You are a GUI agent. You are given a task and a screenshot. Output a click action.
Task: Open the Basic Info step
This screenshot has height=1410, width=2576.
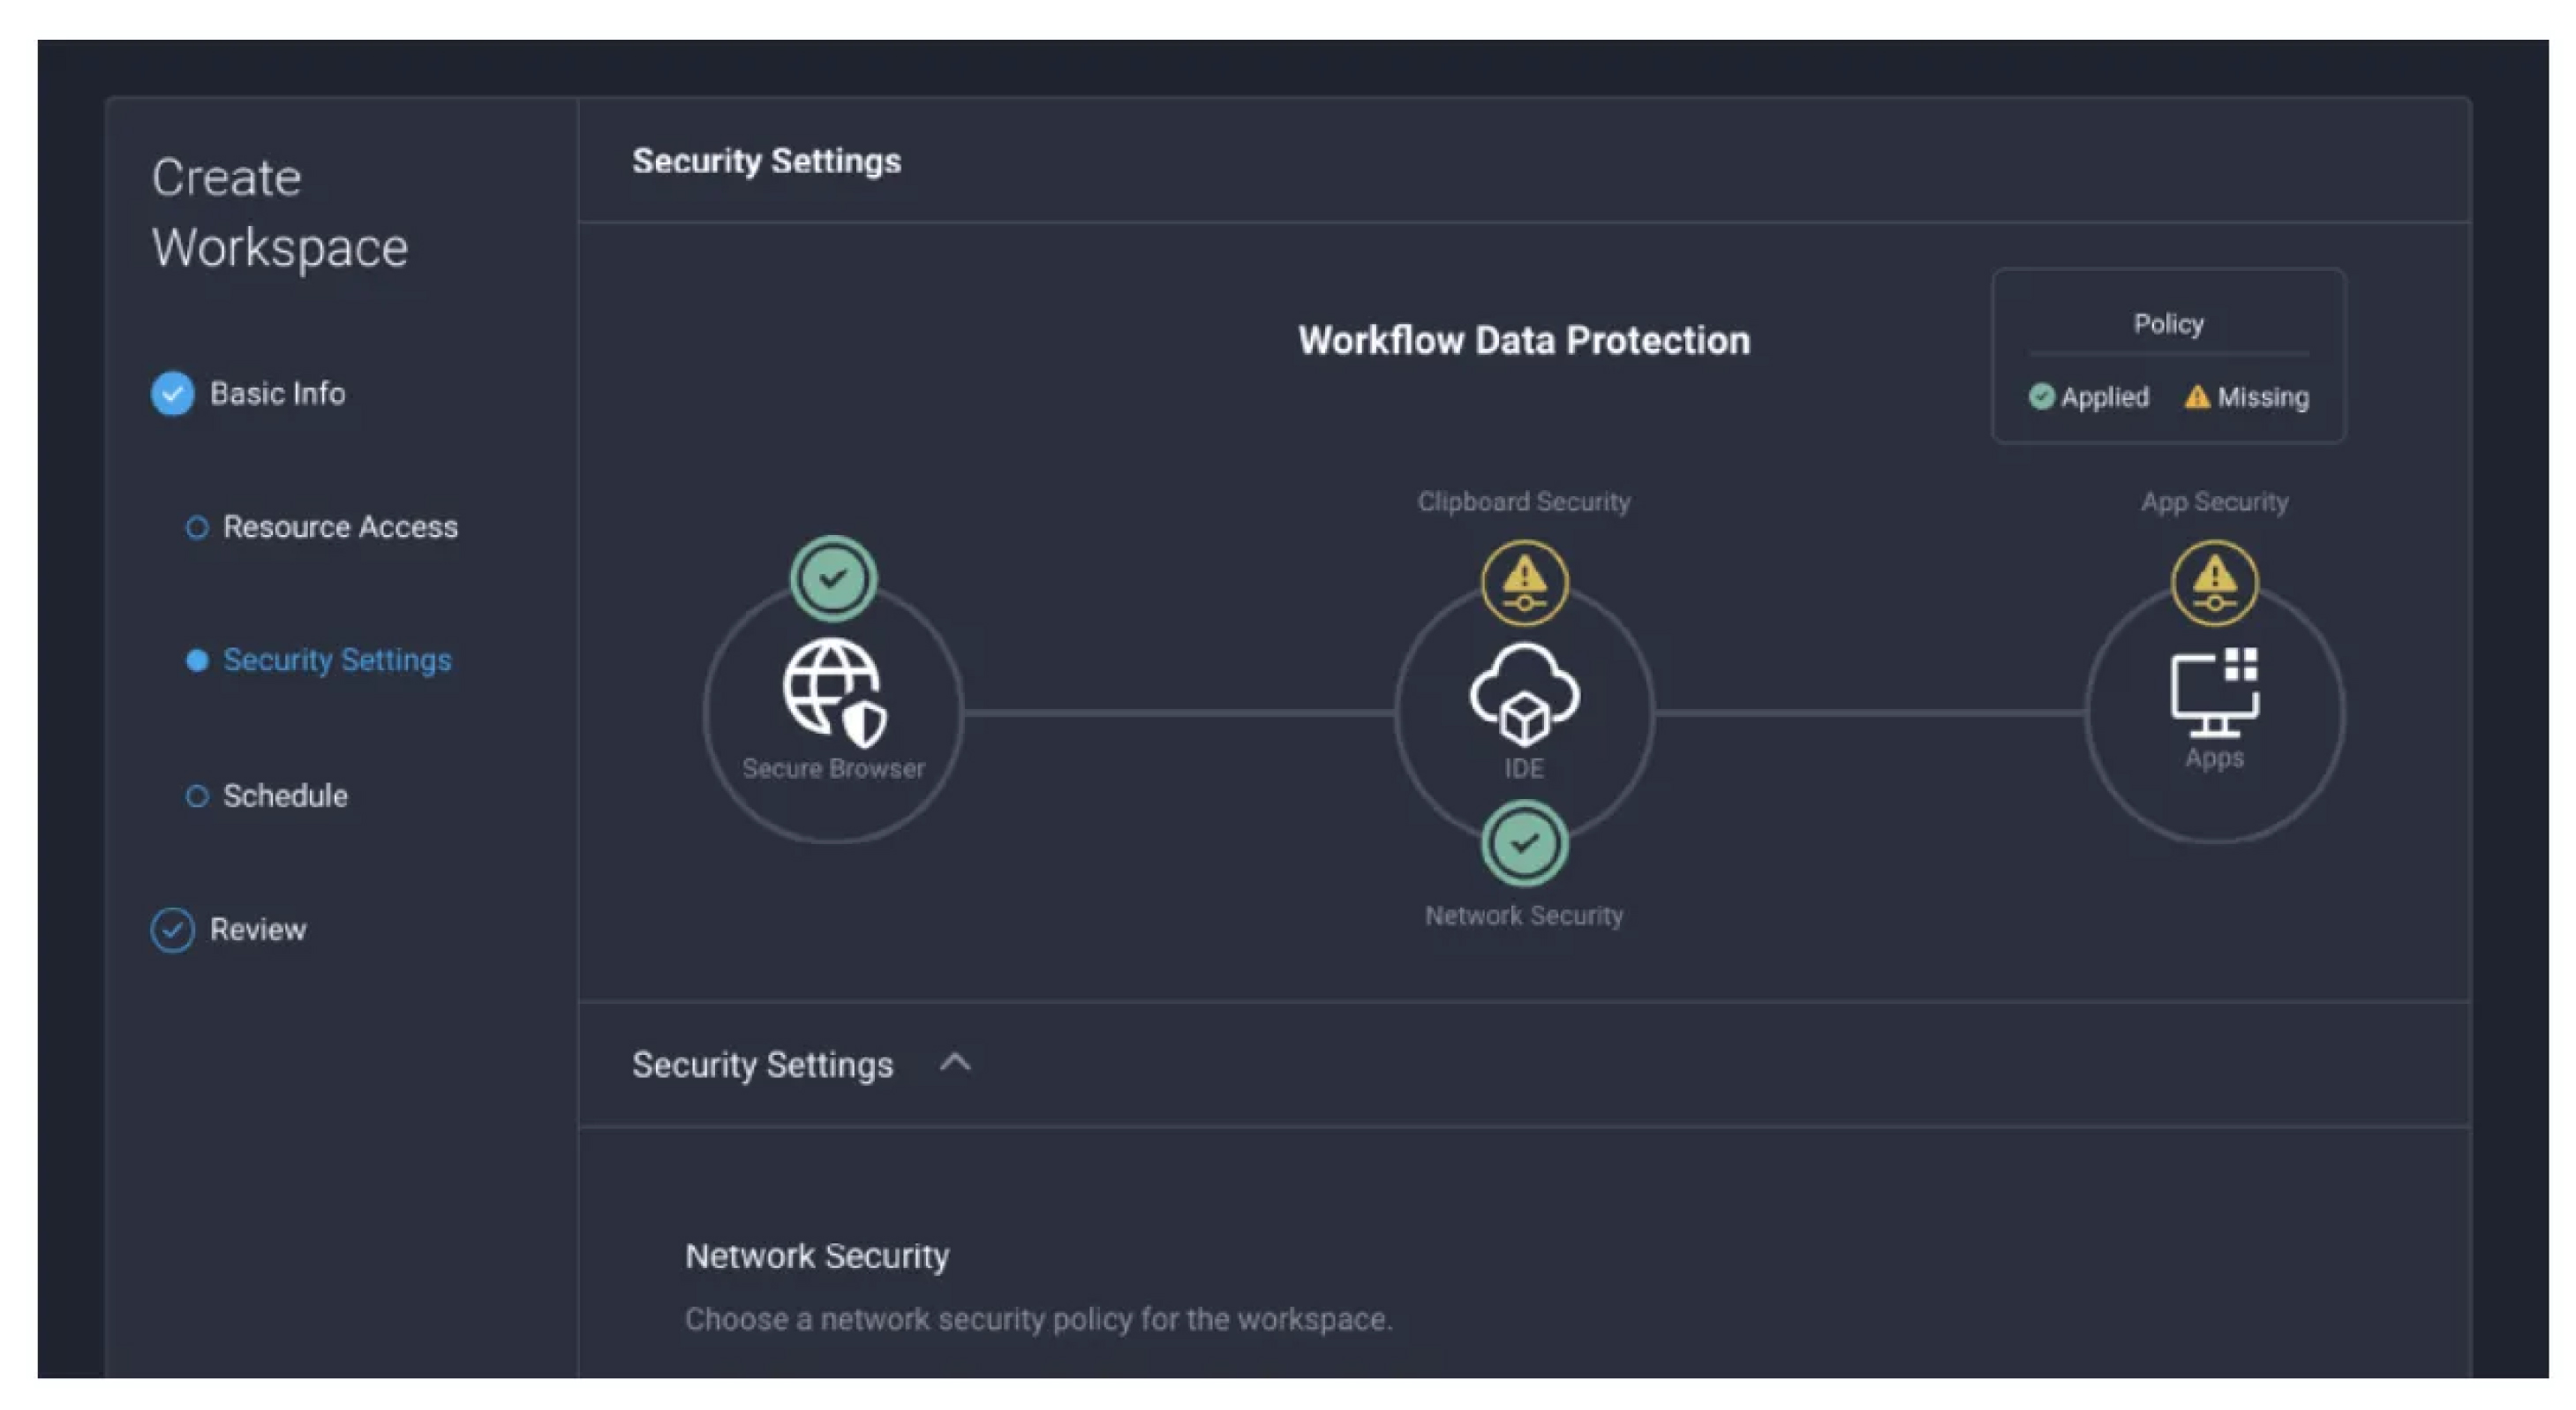click(277, 394)
